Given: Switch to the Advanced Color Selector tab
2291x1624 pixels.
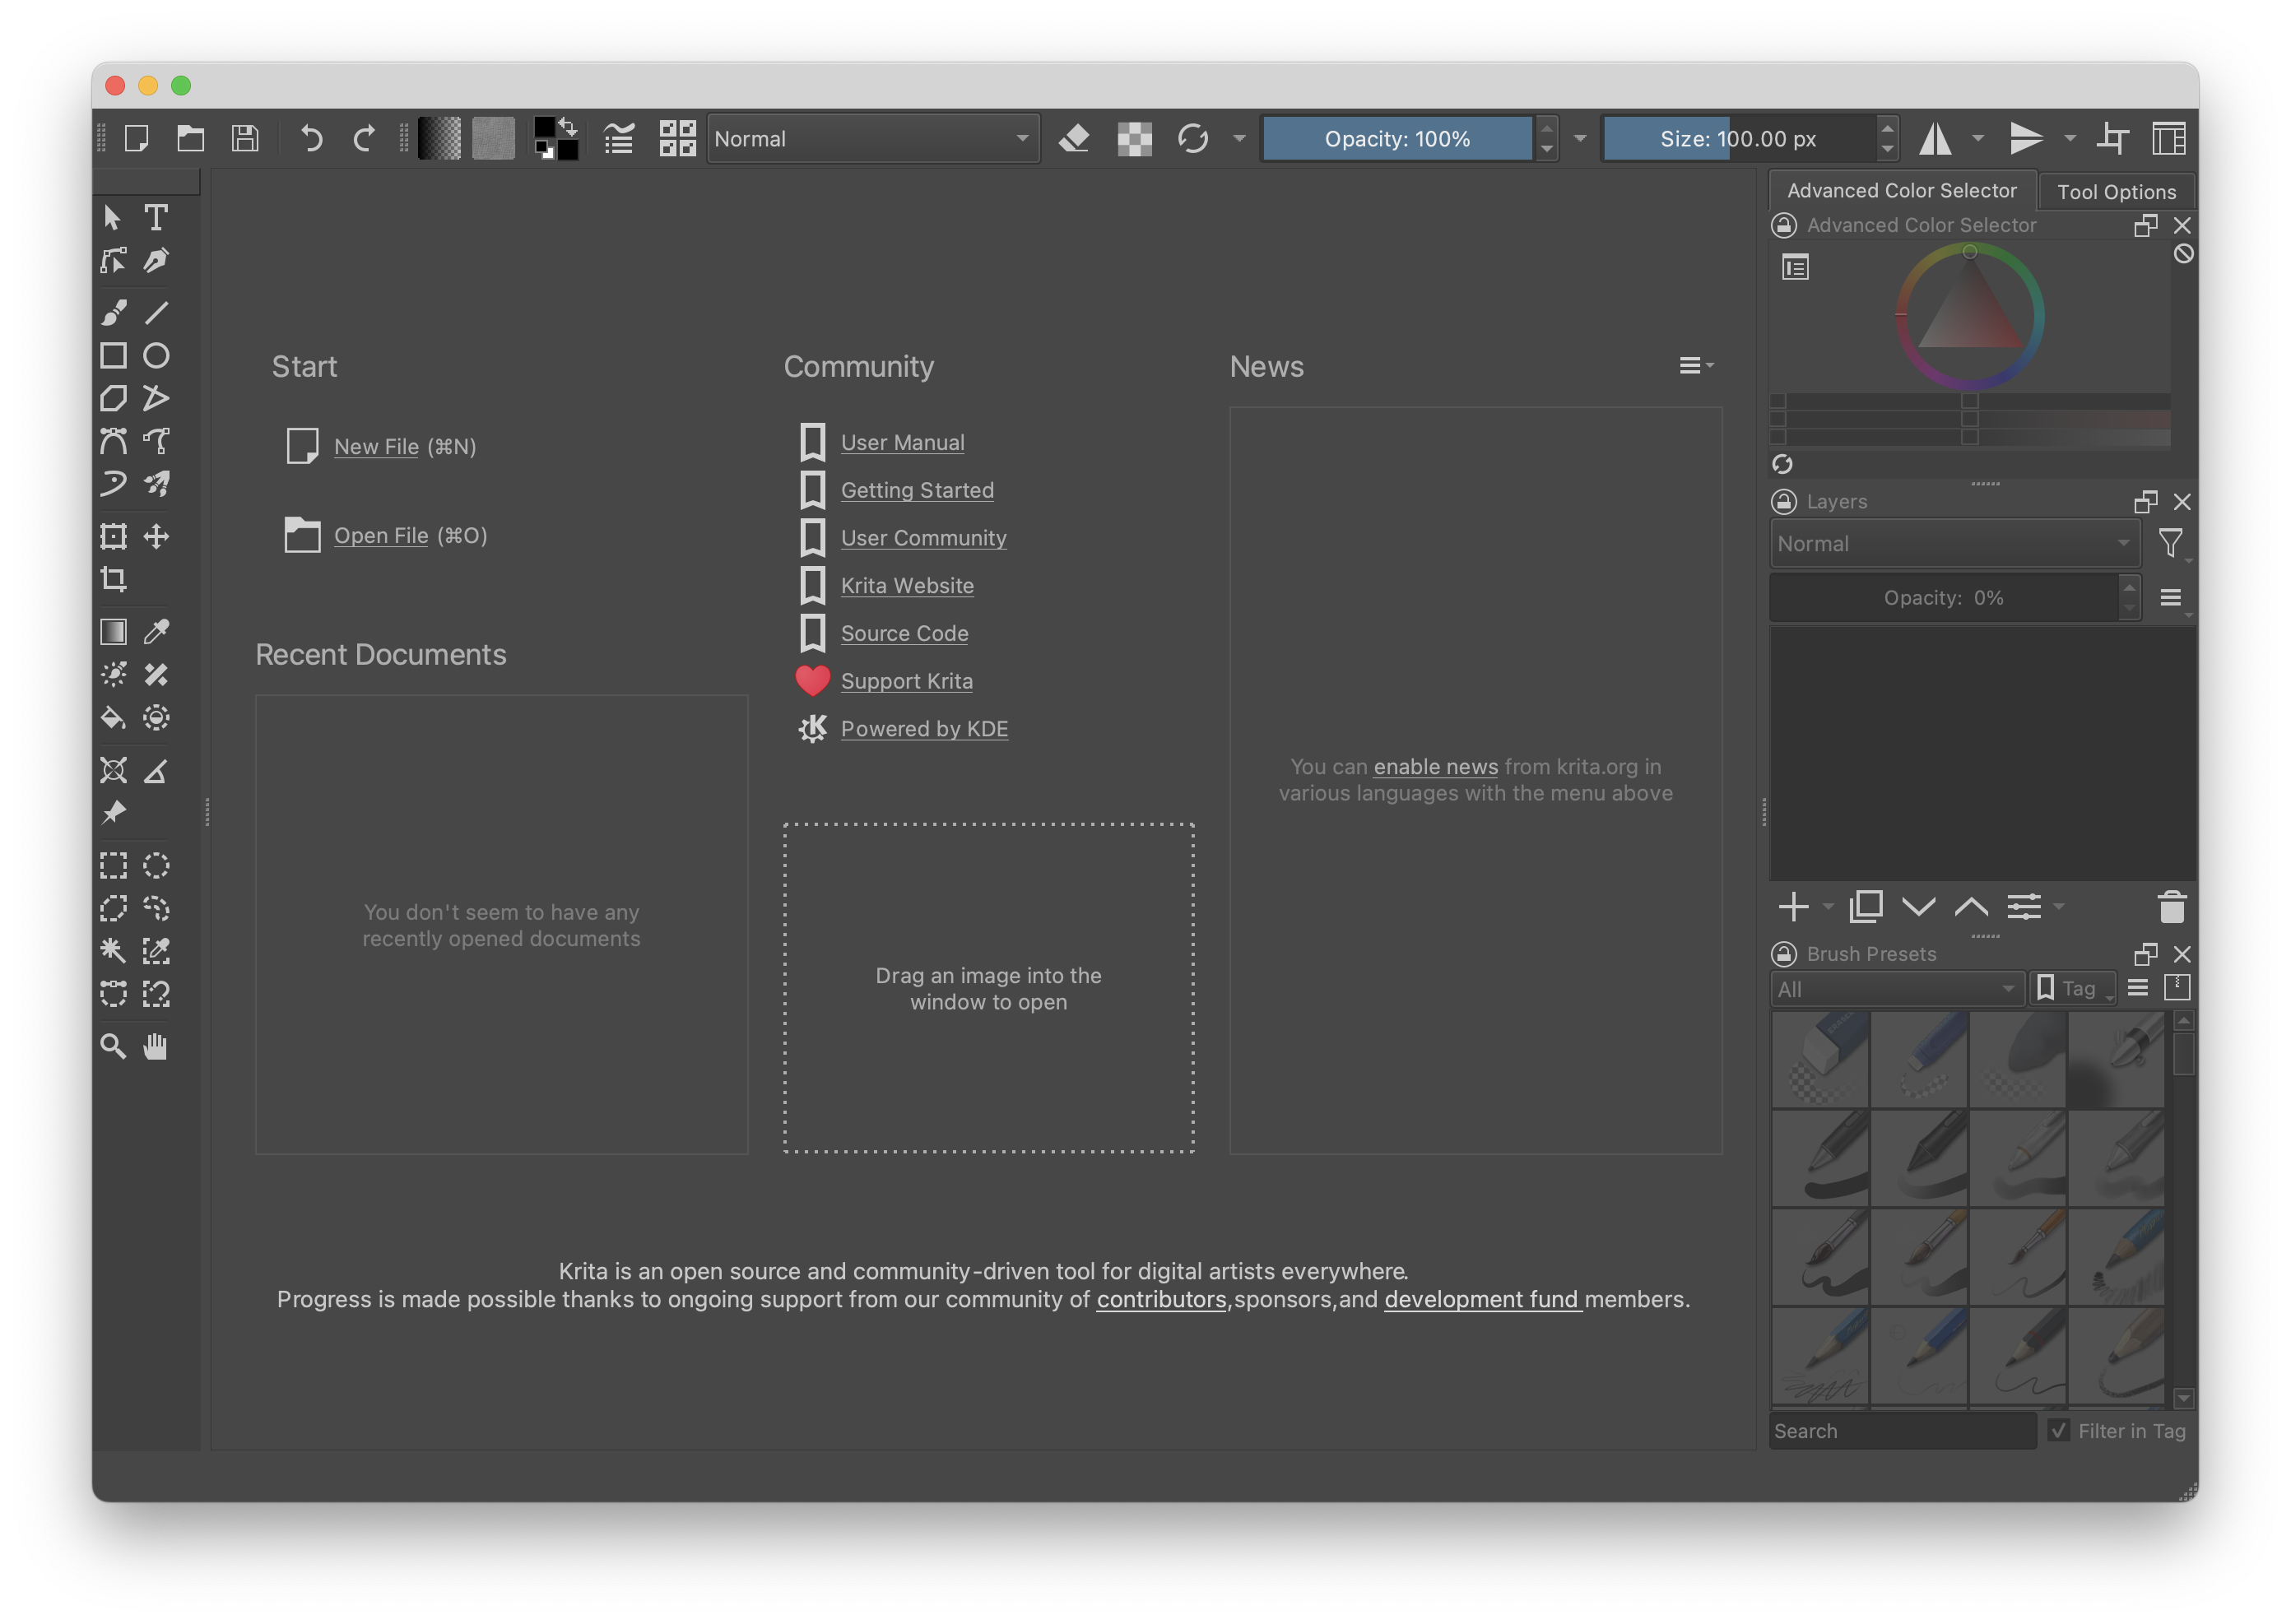Looking at the screenshot, I should point(1901,190).
